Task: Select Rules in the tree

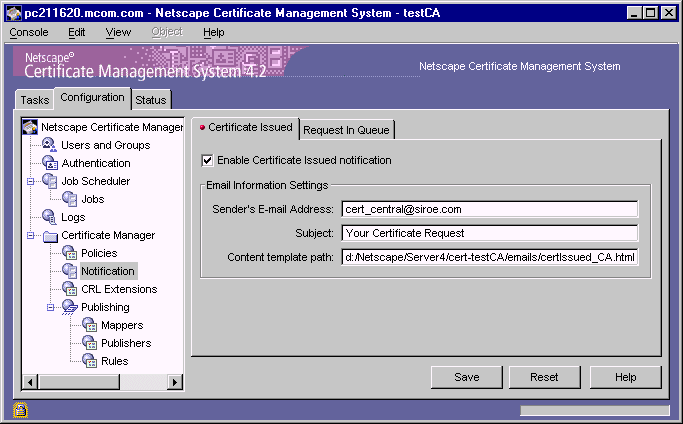Action: pos(115,361)
